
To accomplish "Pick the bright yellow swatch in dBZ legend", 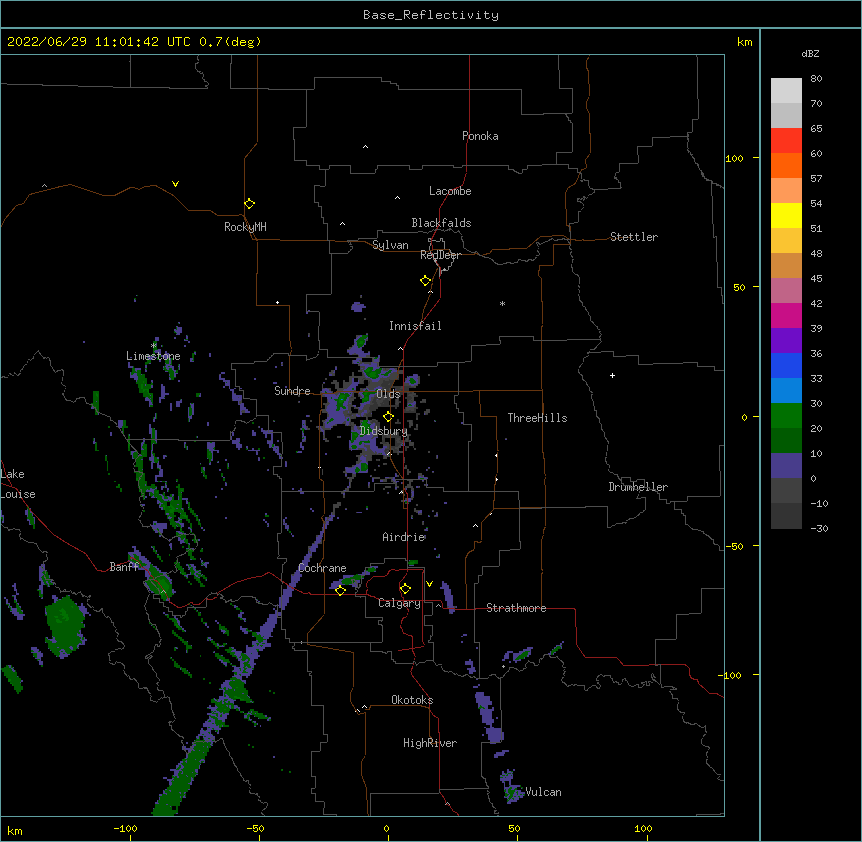I will [x=786, y=215].
